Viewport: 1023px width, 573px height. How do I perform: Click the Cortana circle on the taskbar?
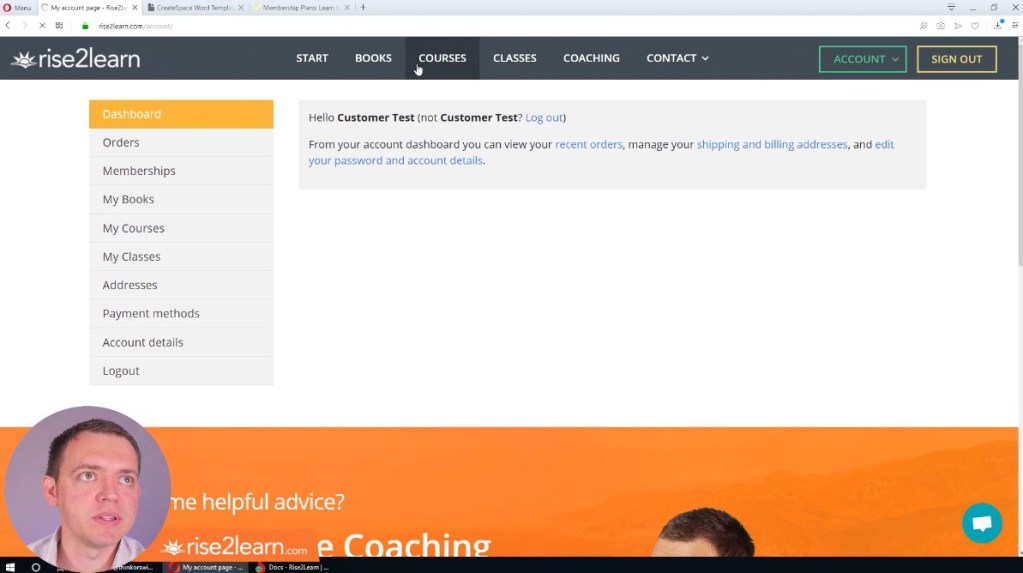tap(36, 567)
